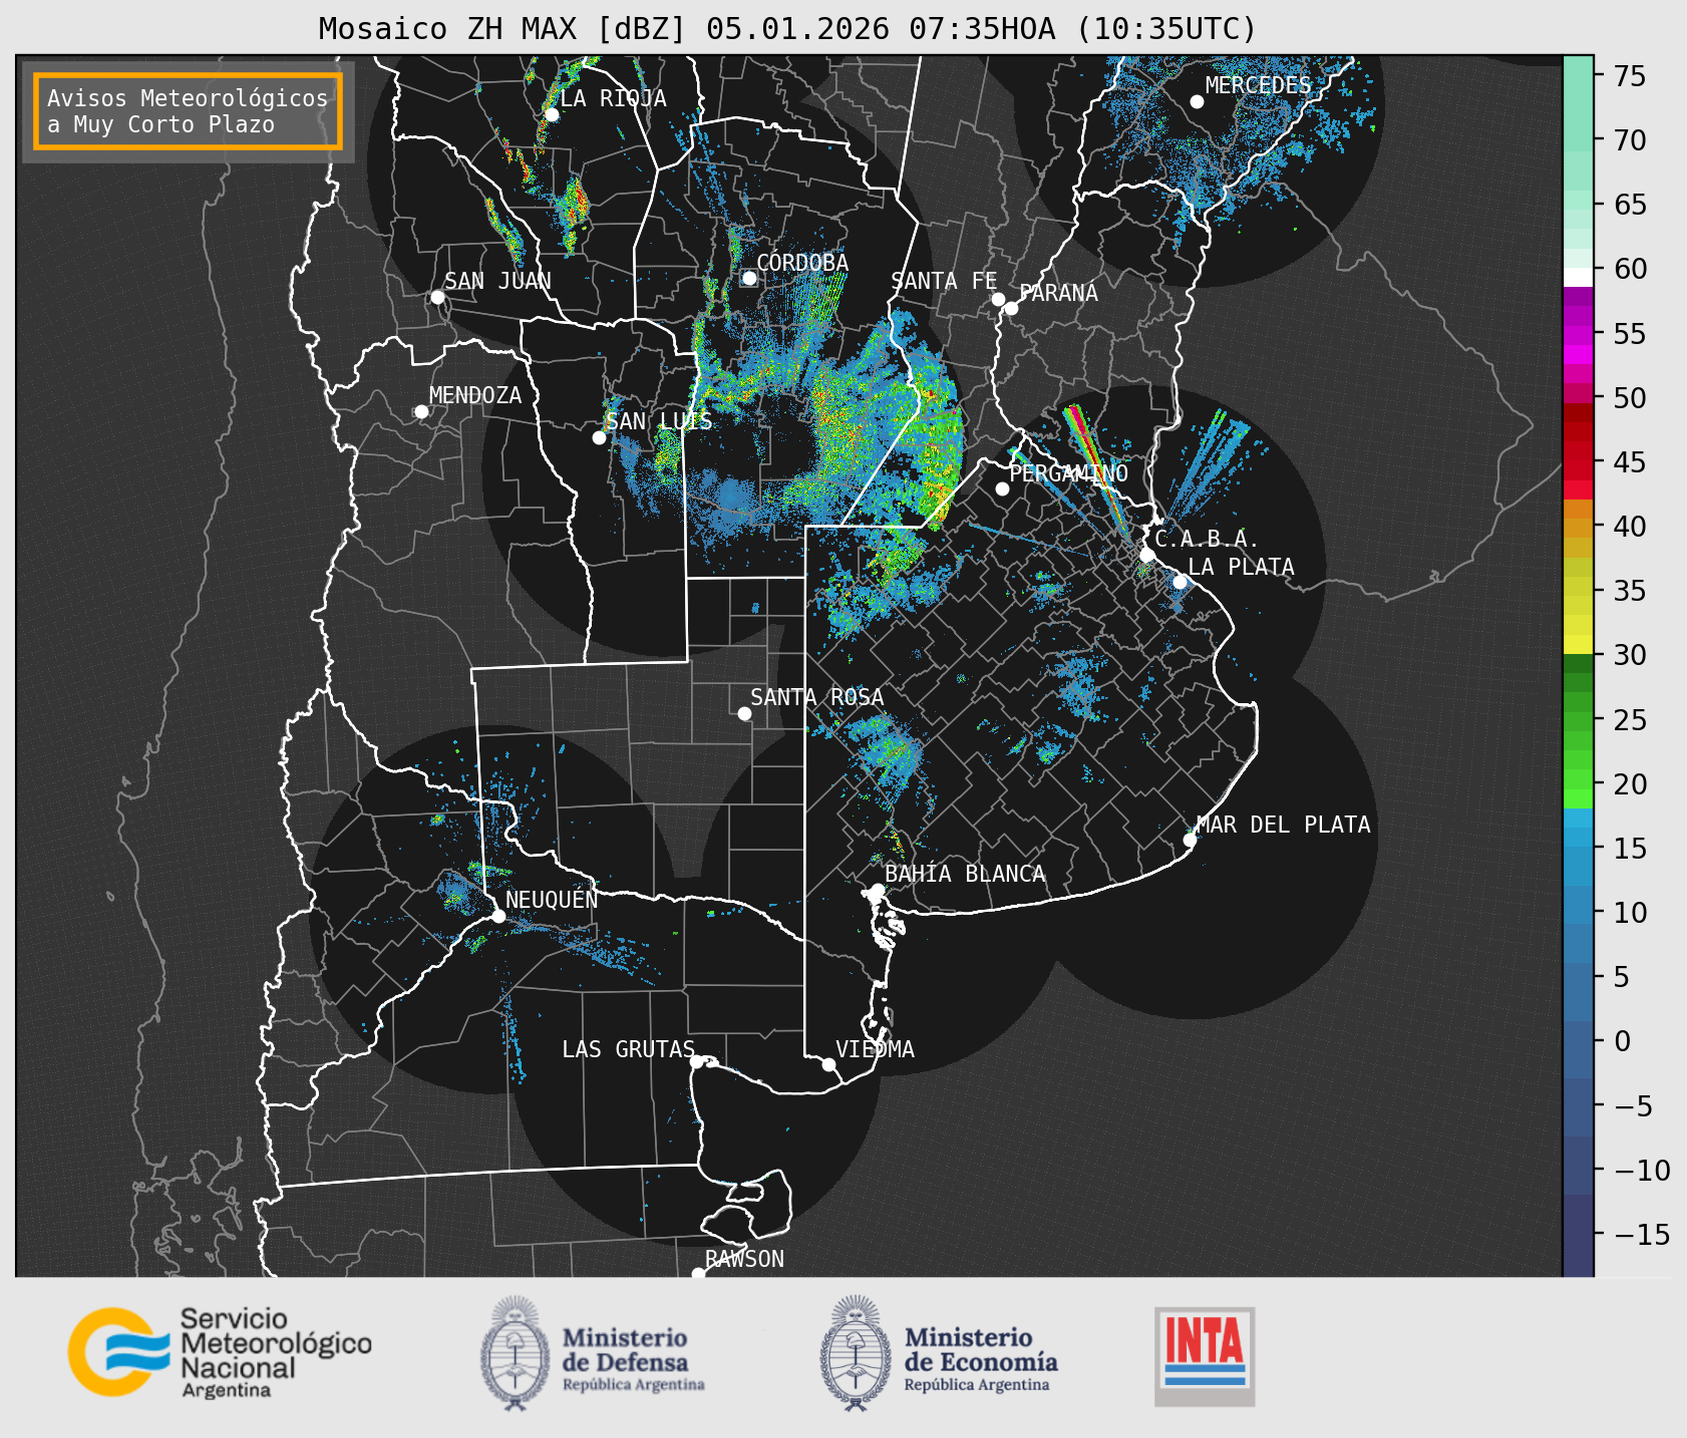
Task: Click the yellow 30 dBZ band in colorbar
Action: point(1578,645)
